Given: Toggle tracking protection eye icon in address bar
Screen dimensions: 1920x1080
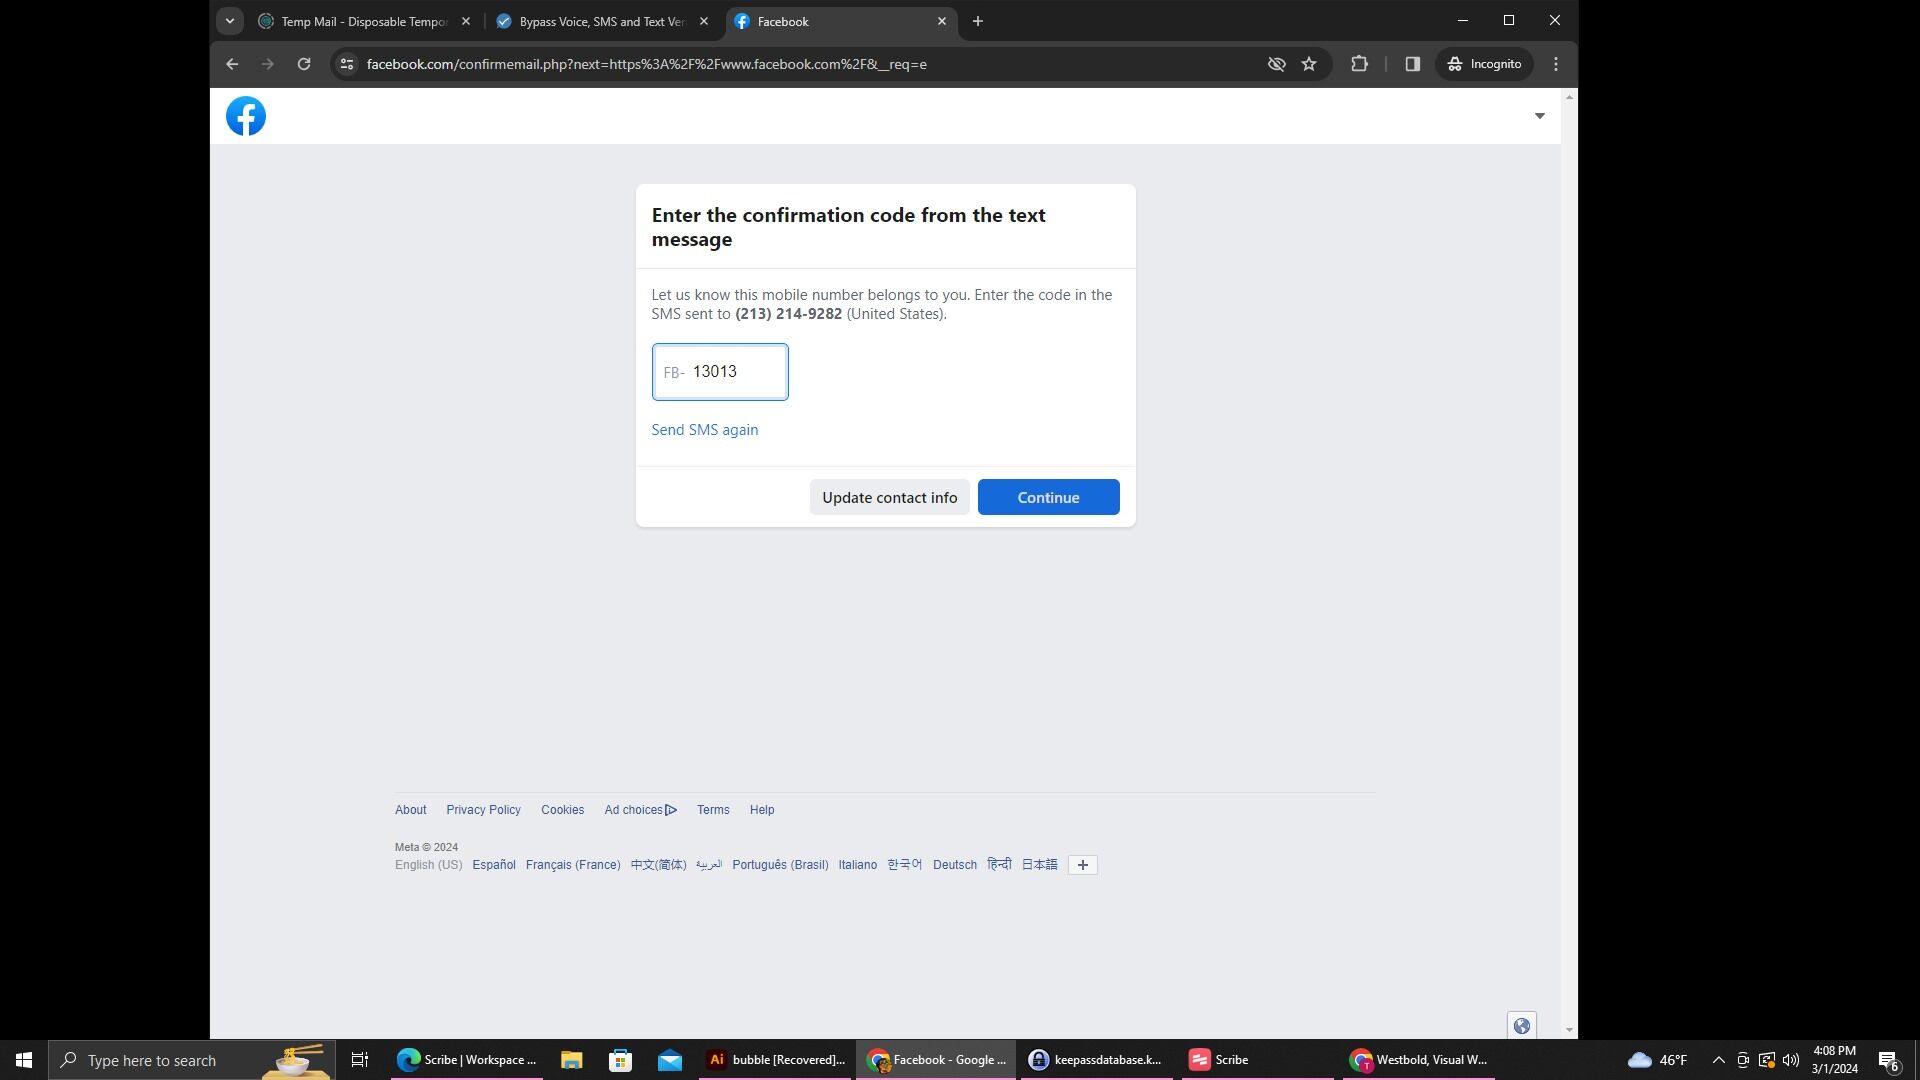Looking at the screenshot, I should point(1276,63).
